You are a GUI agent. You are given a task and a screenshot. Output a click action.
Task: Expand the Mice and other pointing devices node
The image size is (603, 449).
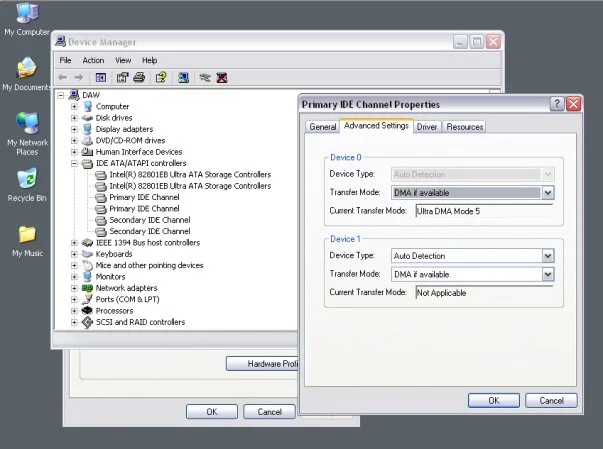pyautogui.click(x=74, y=265)
